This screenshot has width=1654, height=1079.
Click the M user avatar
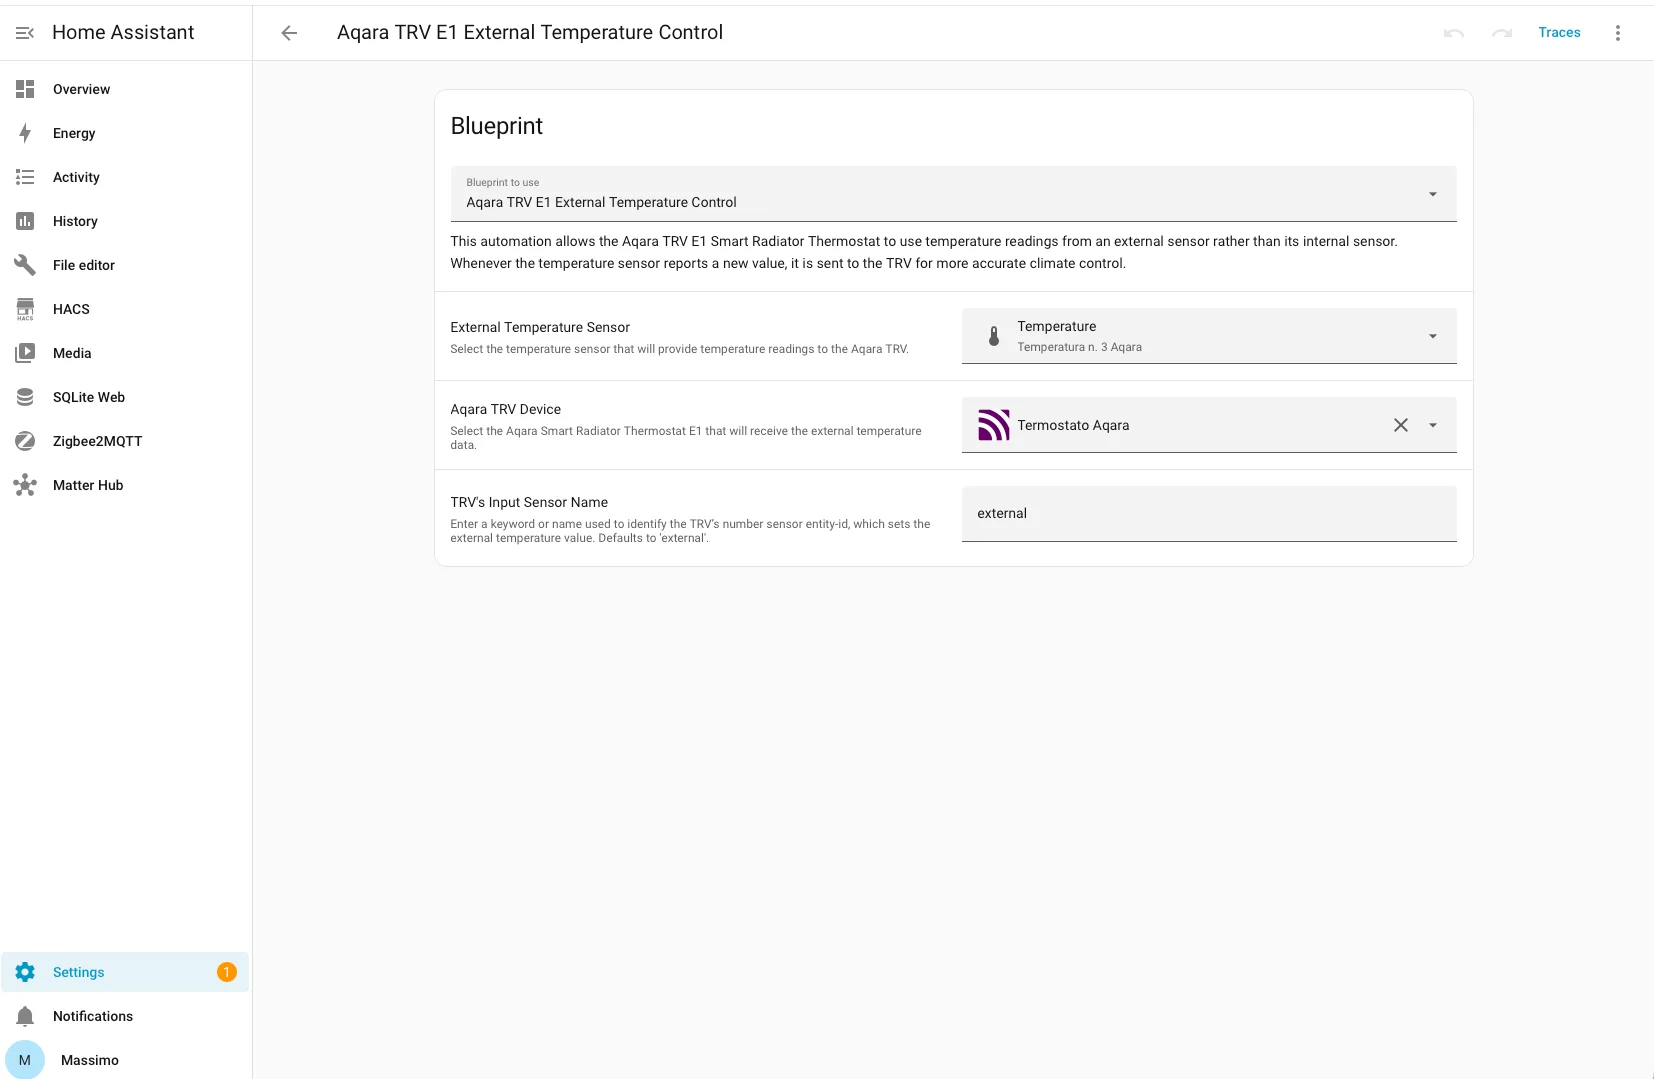pyautogui.click(x=25, y=1060)
